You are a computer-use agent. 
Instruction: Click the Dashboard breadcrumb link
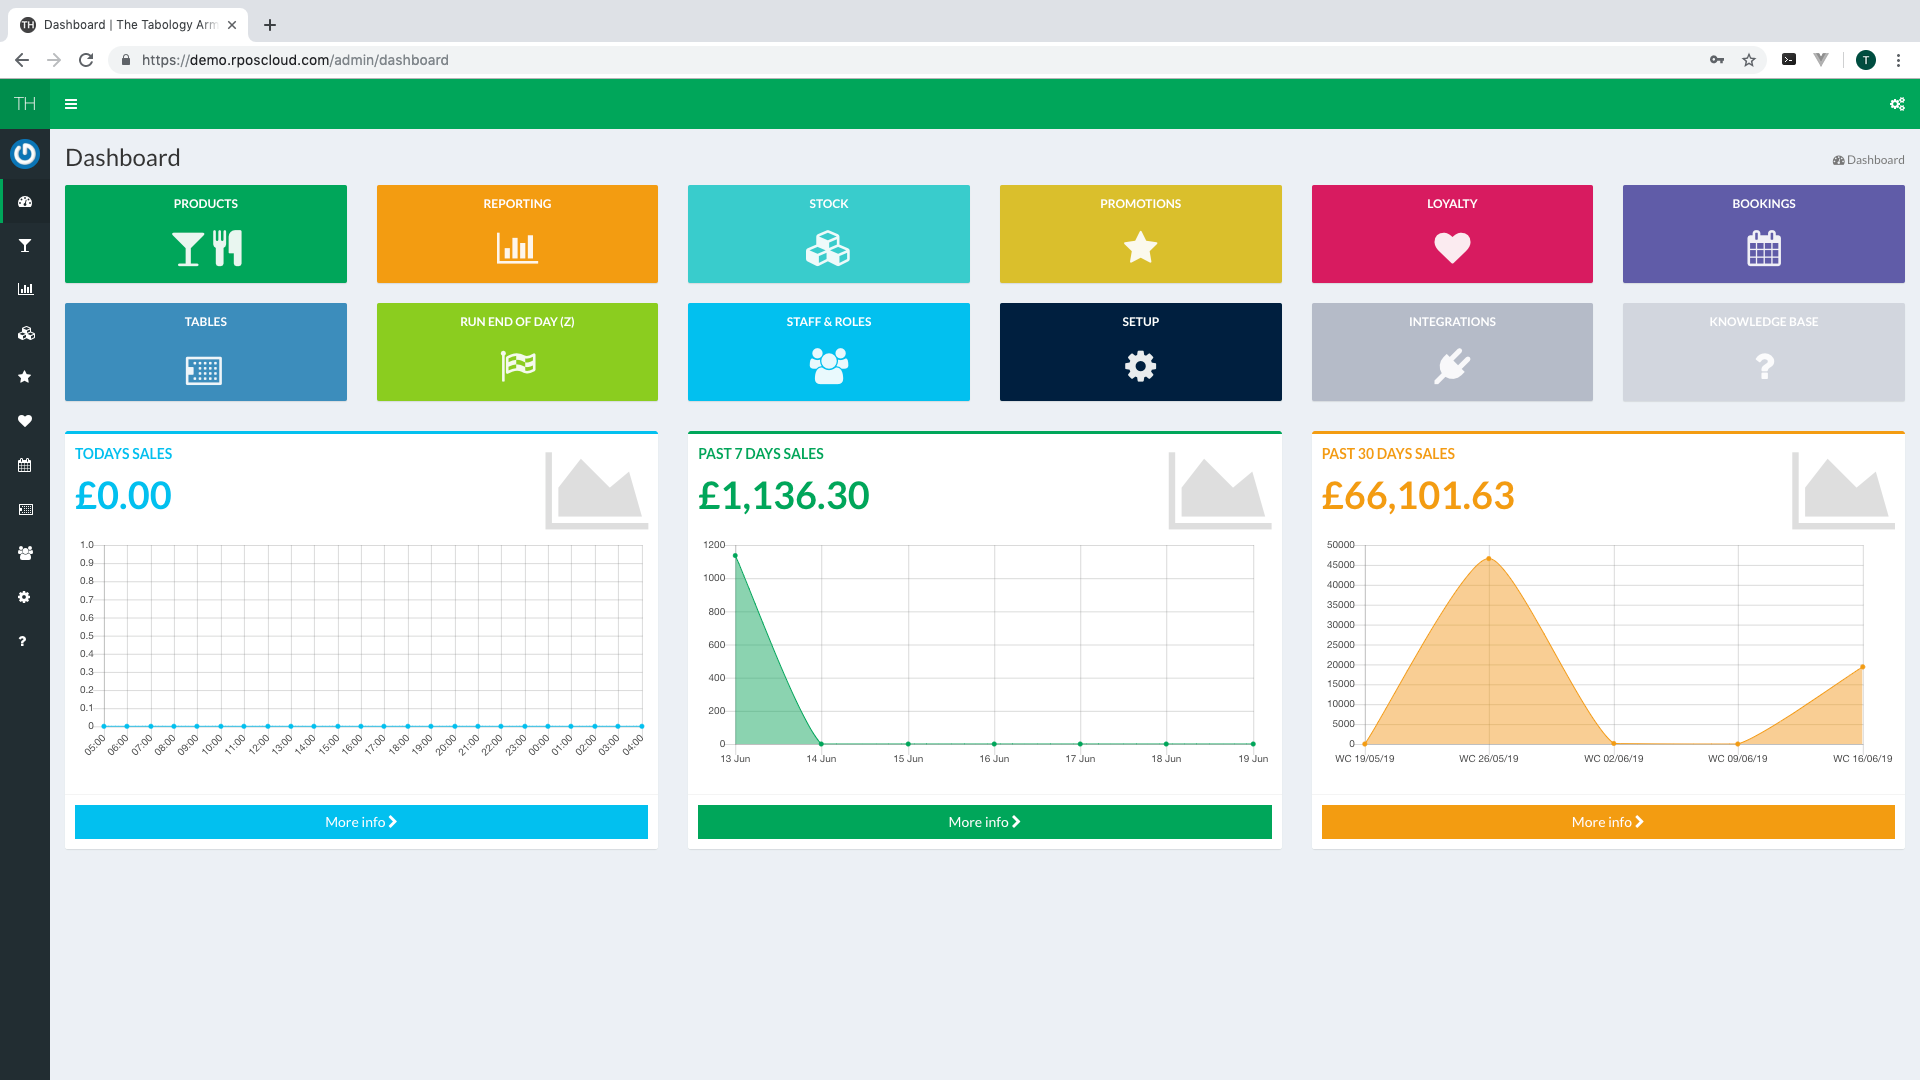(1874, 160)
